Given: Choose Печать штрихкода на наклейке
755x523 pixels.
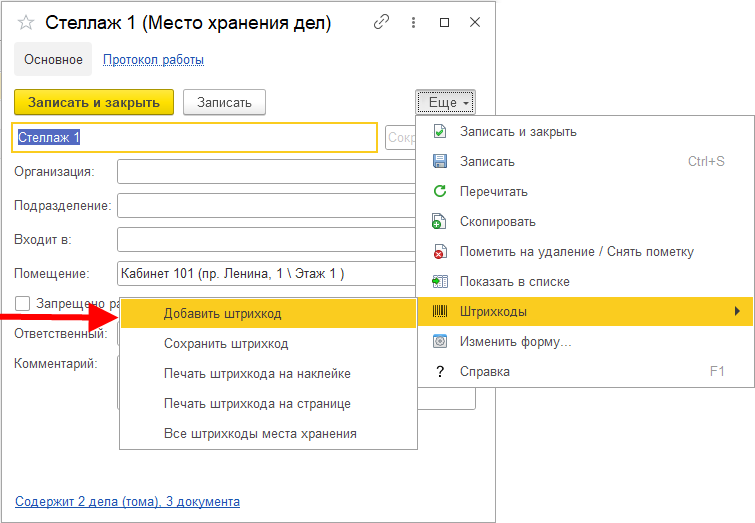Looking at the screenshot, I should click(x=256, y=374).
